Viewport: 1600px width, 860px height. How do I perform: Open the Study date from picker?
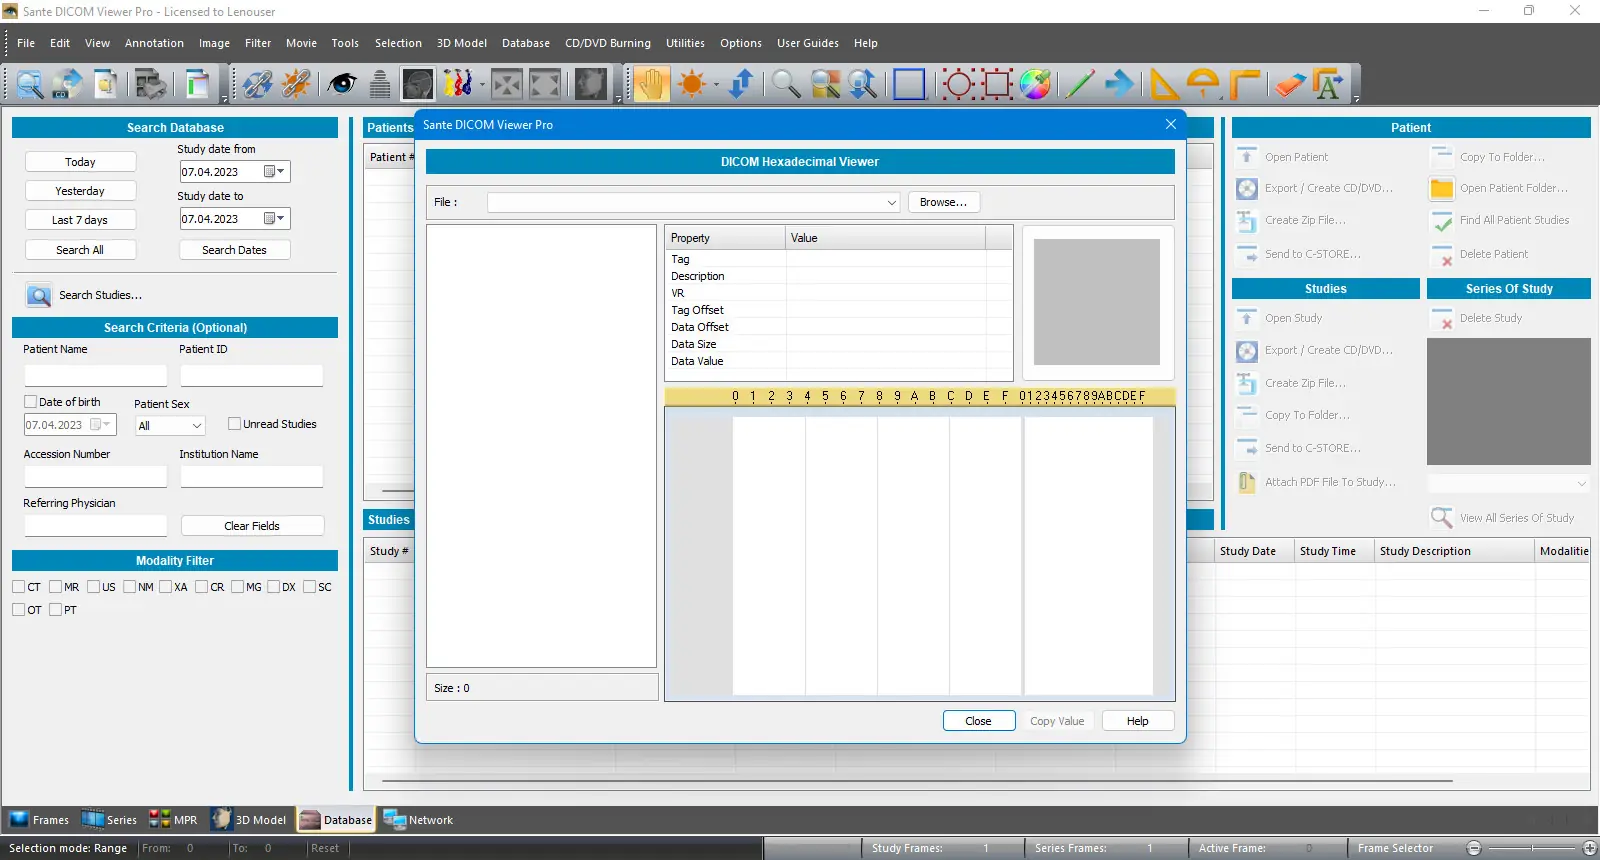tap(275, 172)
